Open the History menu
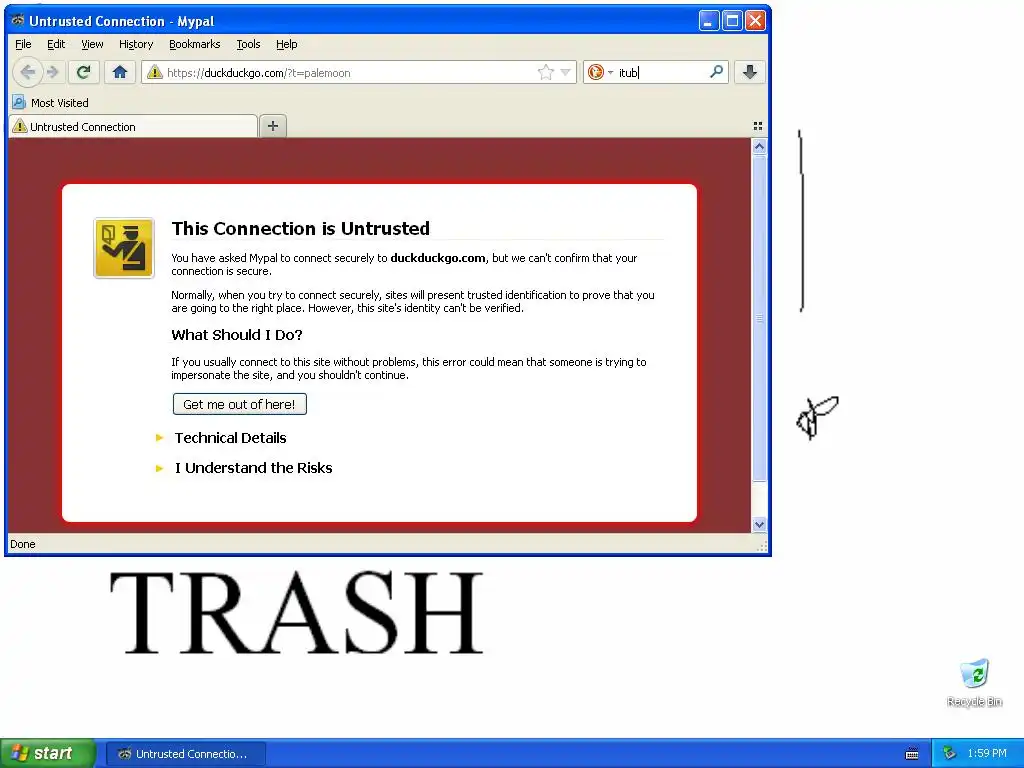 coord(136,44)
